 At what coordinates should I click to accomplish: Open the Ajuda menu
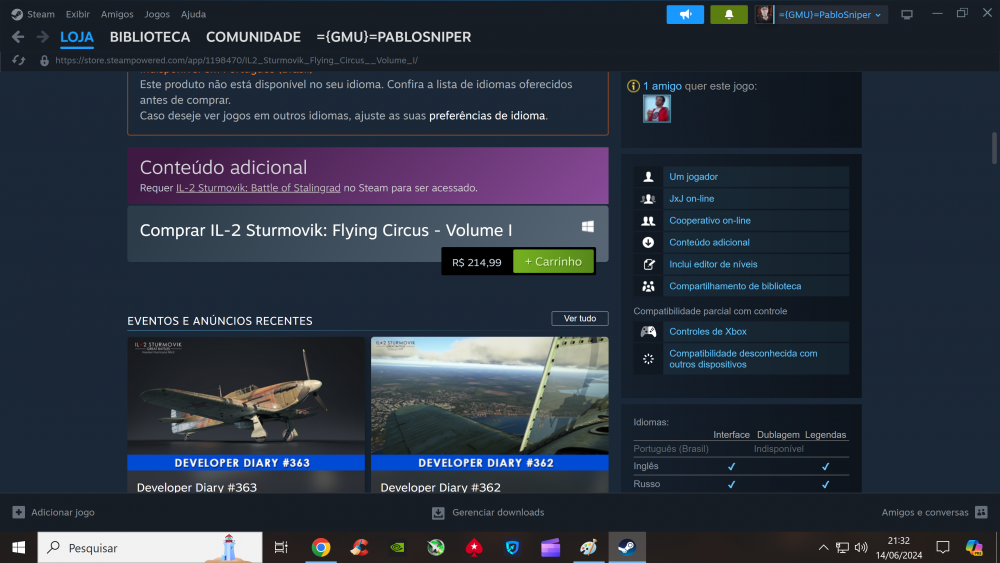pos(193,14)
